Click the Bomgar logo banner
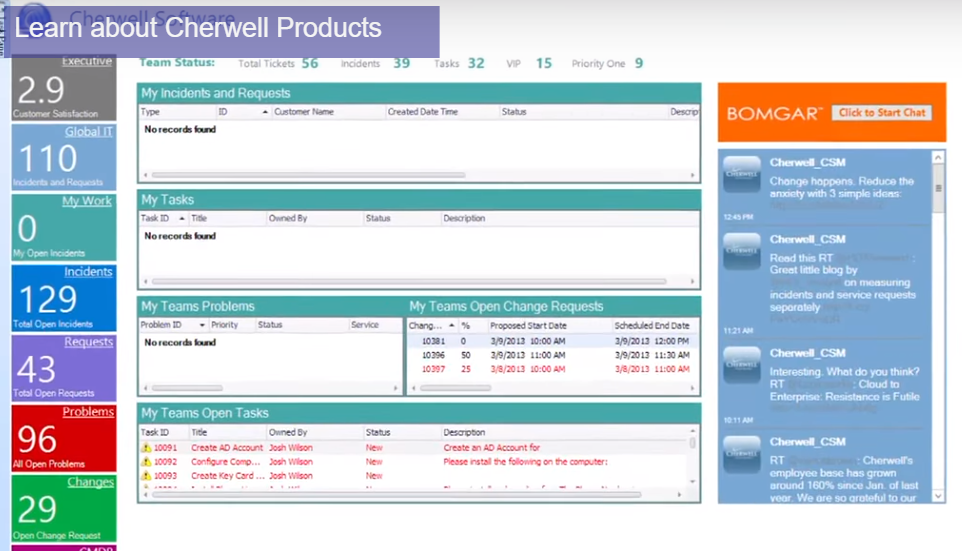The image size is (962, 551). [x=772, y=114]
